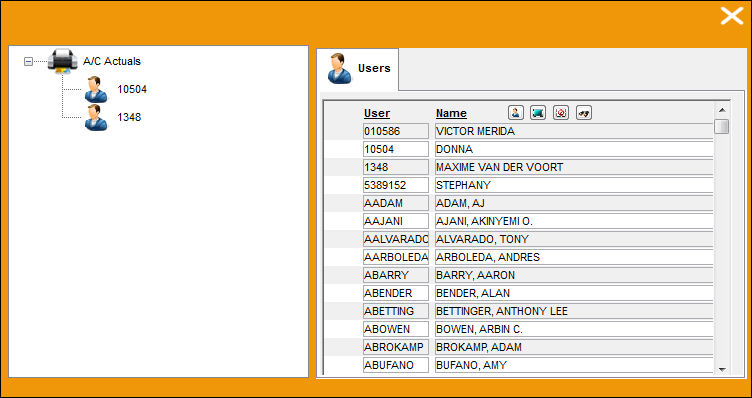The image size is (752, 398).
Task: Click the red deselect icon in header
Action: [x=561, y=113]
